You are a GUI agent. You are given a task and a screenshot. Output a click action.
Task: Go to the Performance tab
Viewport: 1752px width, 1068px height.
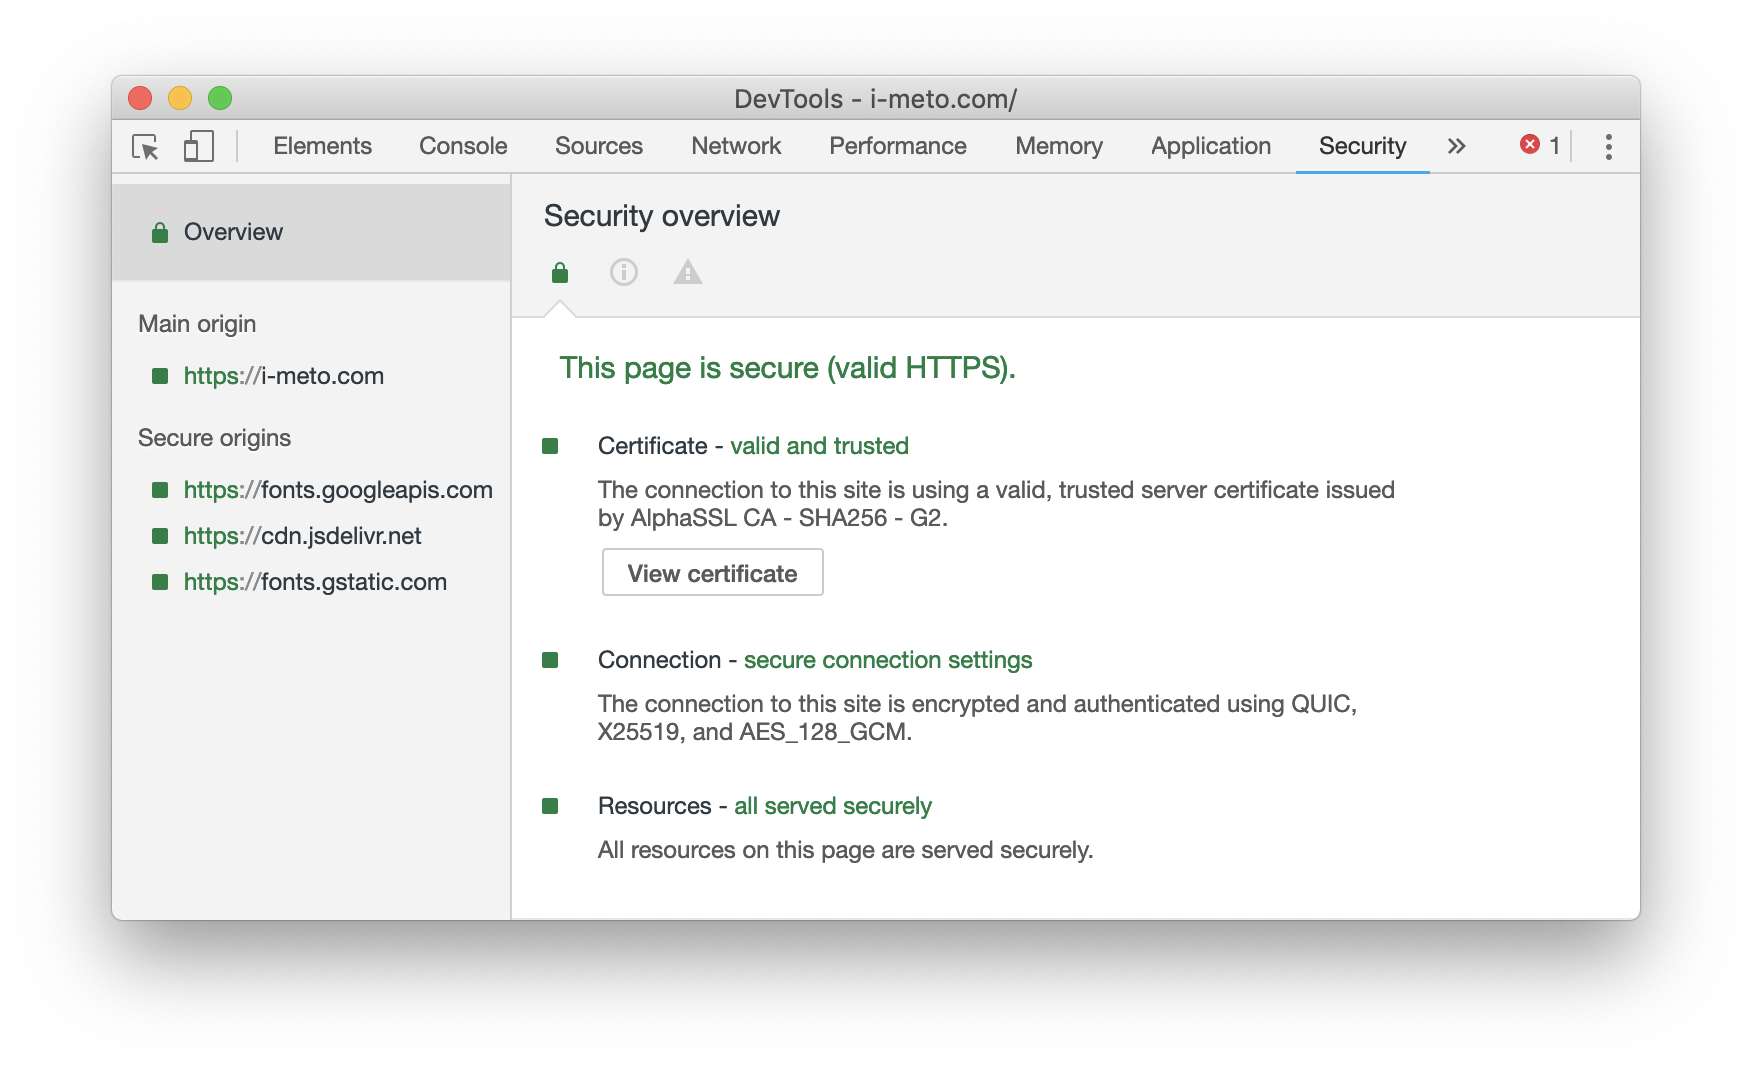(898, 146)
